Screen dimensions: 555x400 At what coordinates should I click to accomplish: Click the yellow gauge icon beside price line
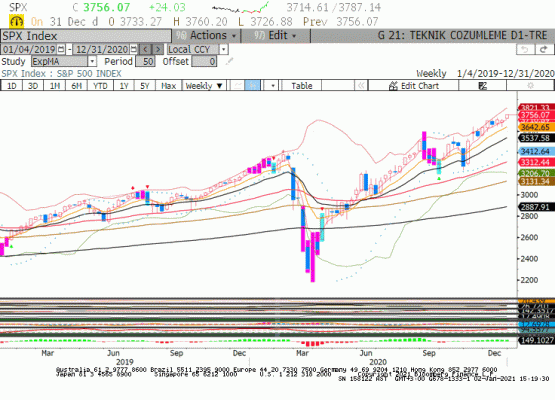pyautogui.click(x=16, y=22)
